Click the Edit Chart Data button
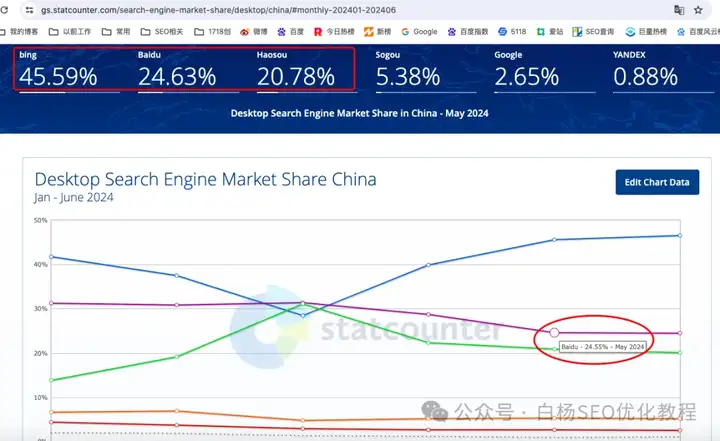This screenshot has width=720, height=441. coord(657,182)
